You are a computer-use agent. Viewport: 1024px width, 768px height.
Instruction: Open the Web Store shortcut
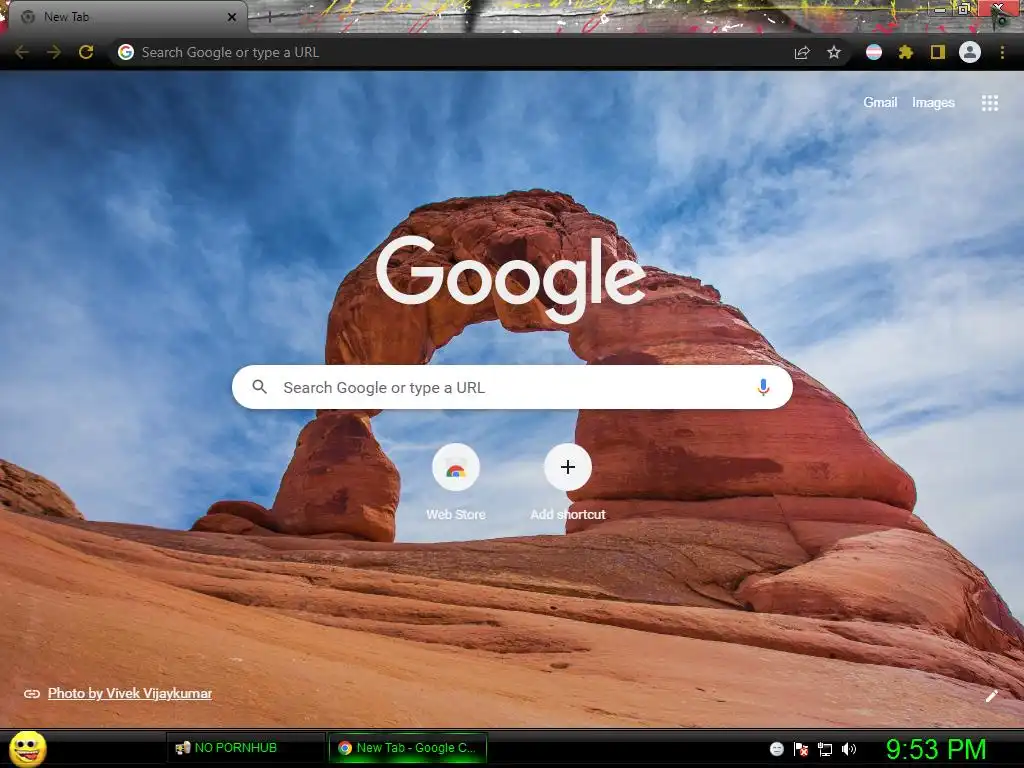point(456,482)
